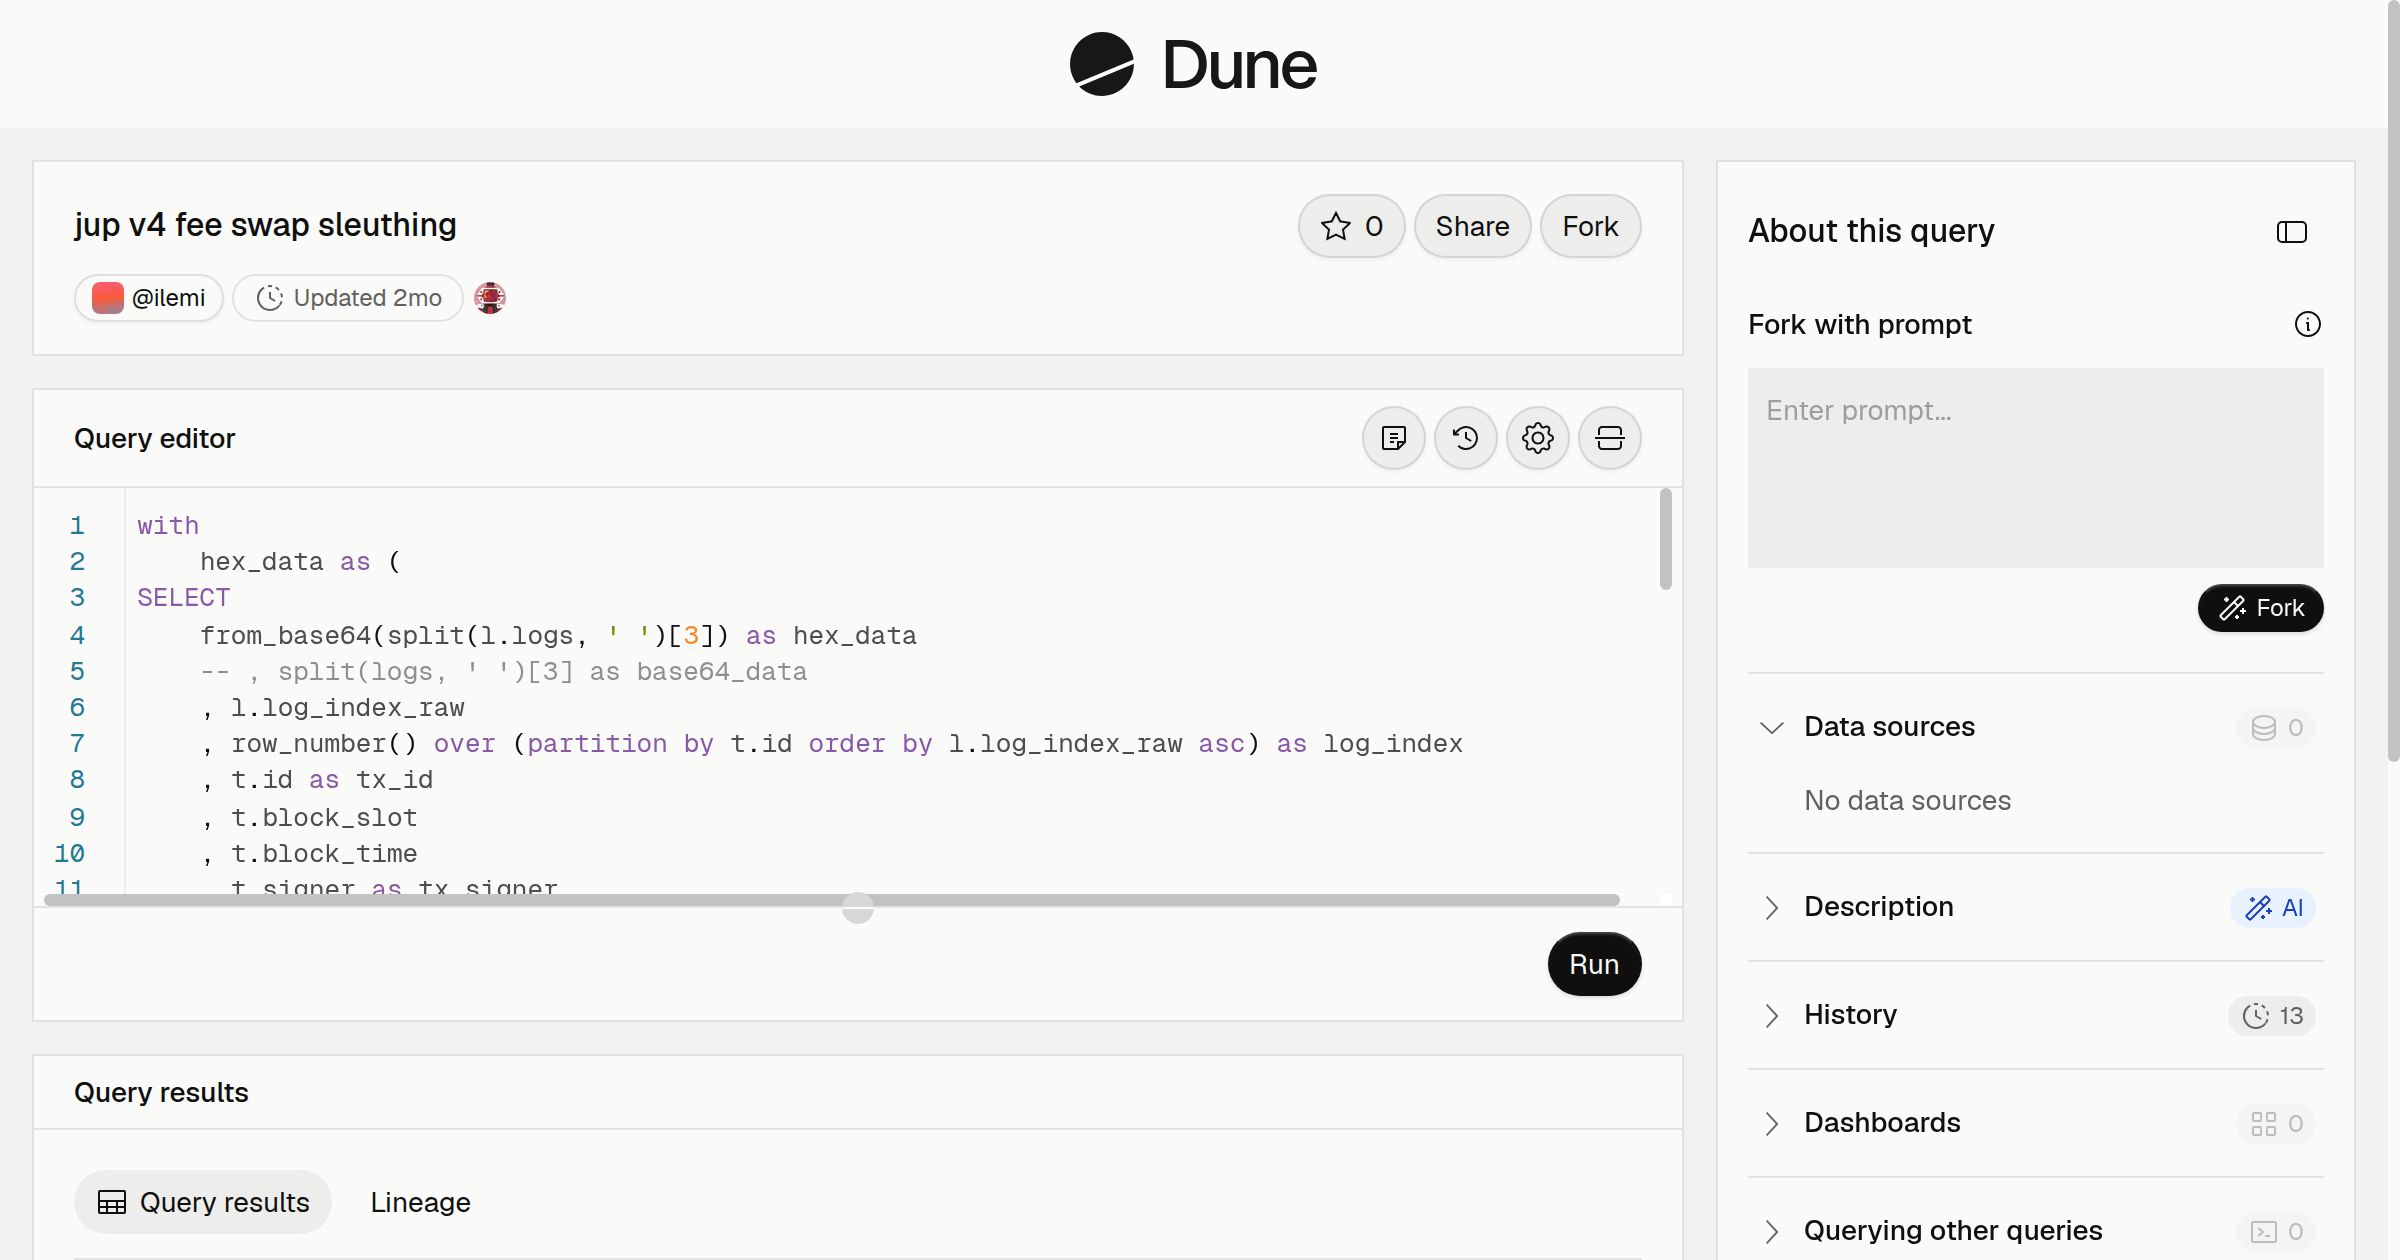Click code text ', t.block_slot' on line 9
The height and width of the screenshot is (1260, 2400).
(x=309, y=818)
